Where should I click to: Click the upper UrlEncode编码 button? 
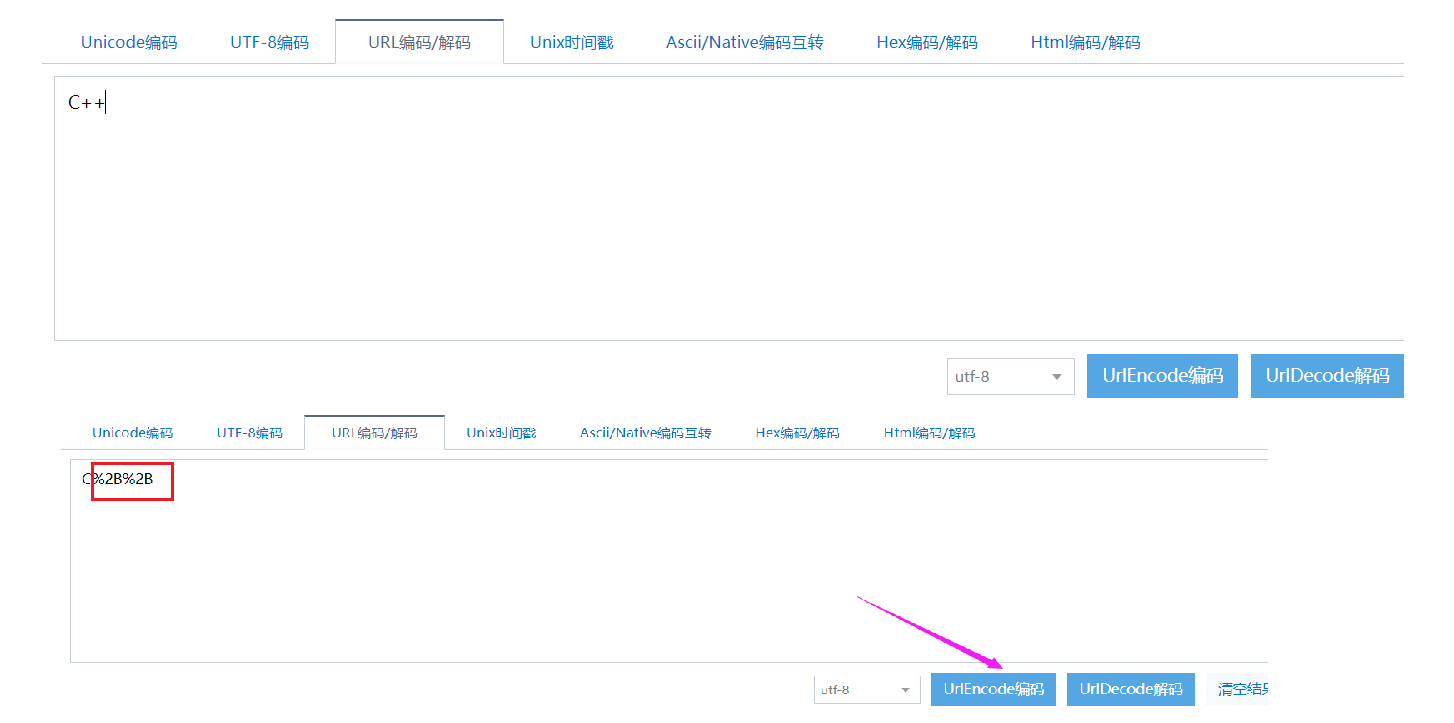click(x=1162, y=376)
